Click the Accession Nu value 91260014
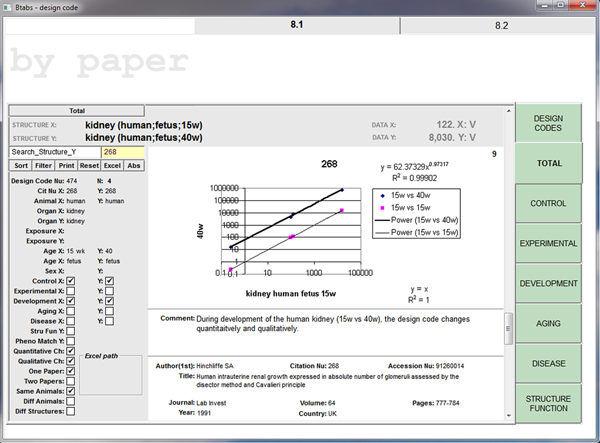This screenshot has width=600, height=443. [x=450, y=366]
